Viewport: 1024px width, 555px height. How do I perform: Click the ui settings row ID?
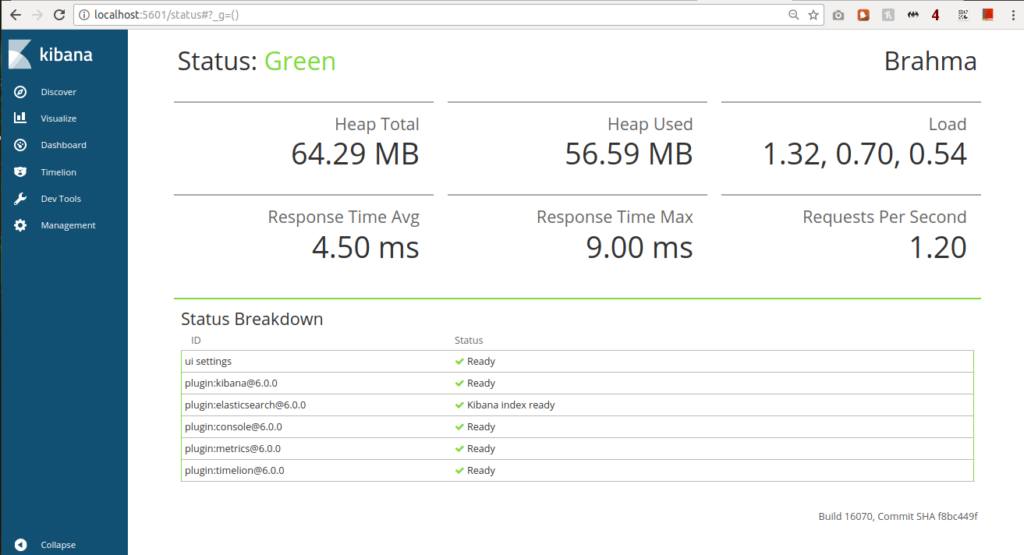pos(208,361)
